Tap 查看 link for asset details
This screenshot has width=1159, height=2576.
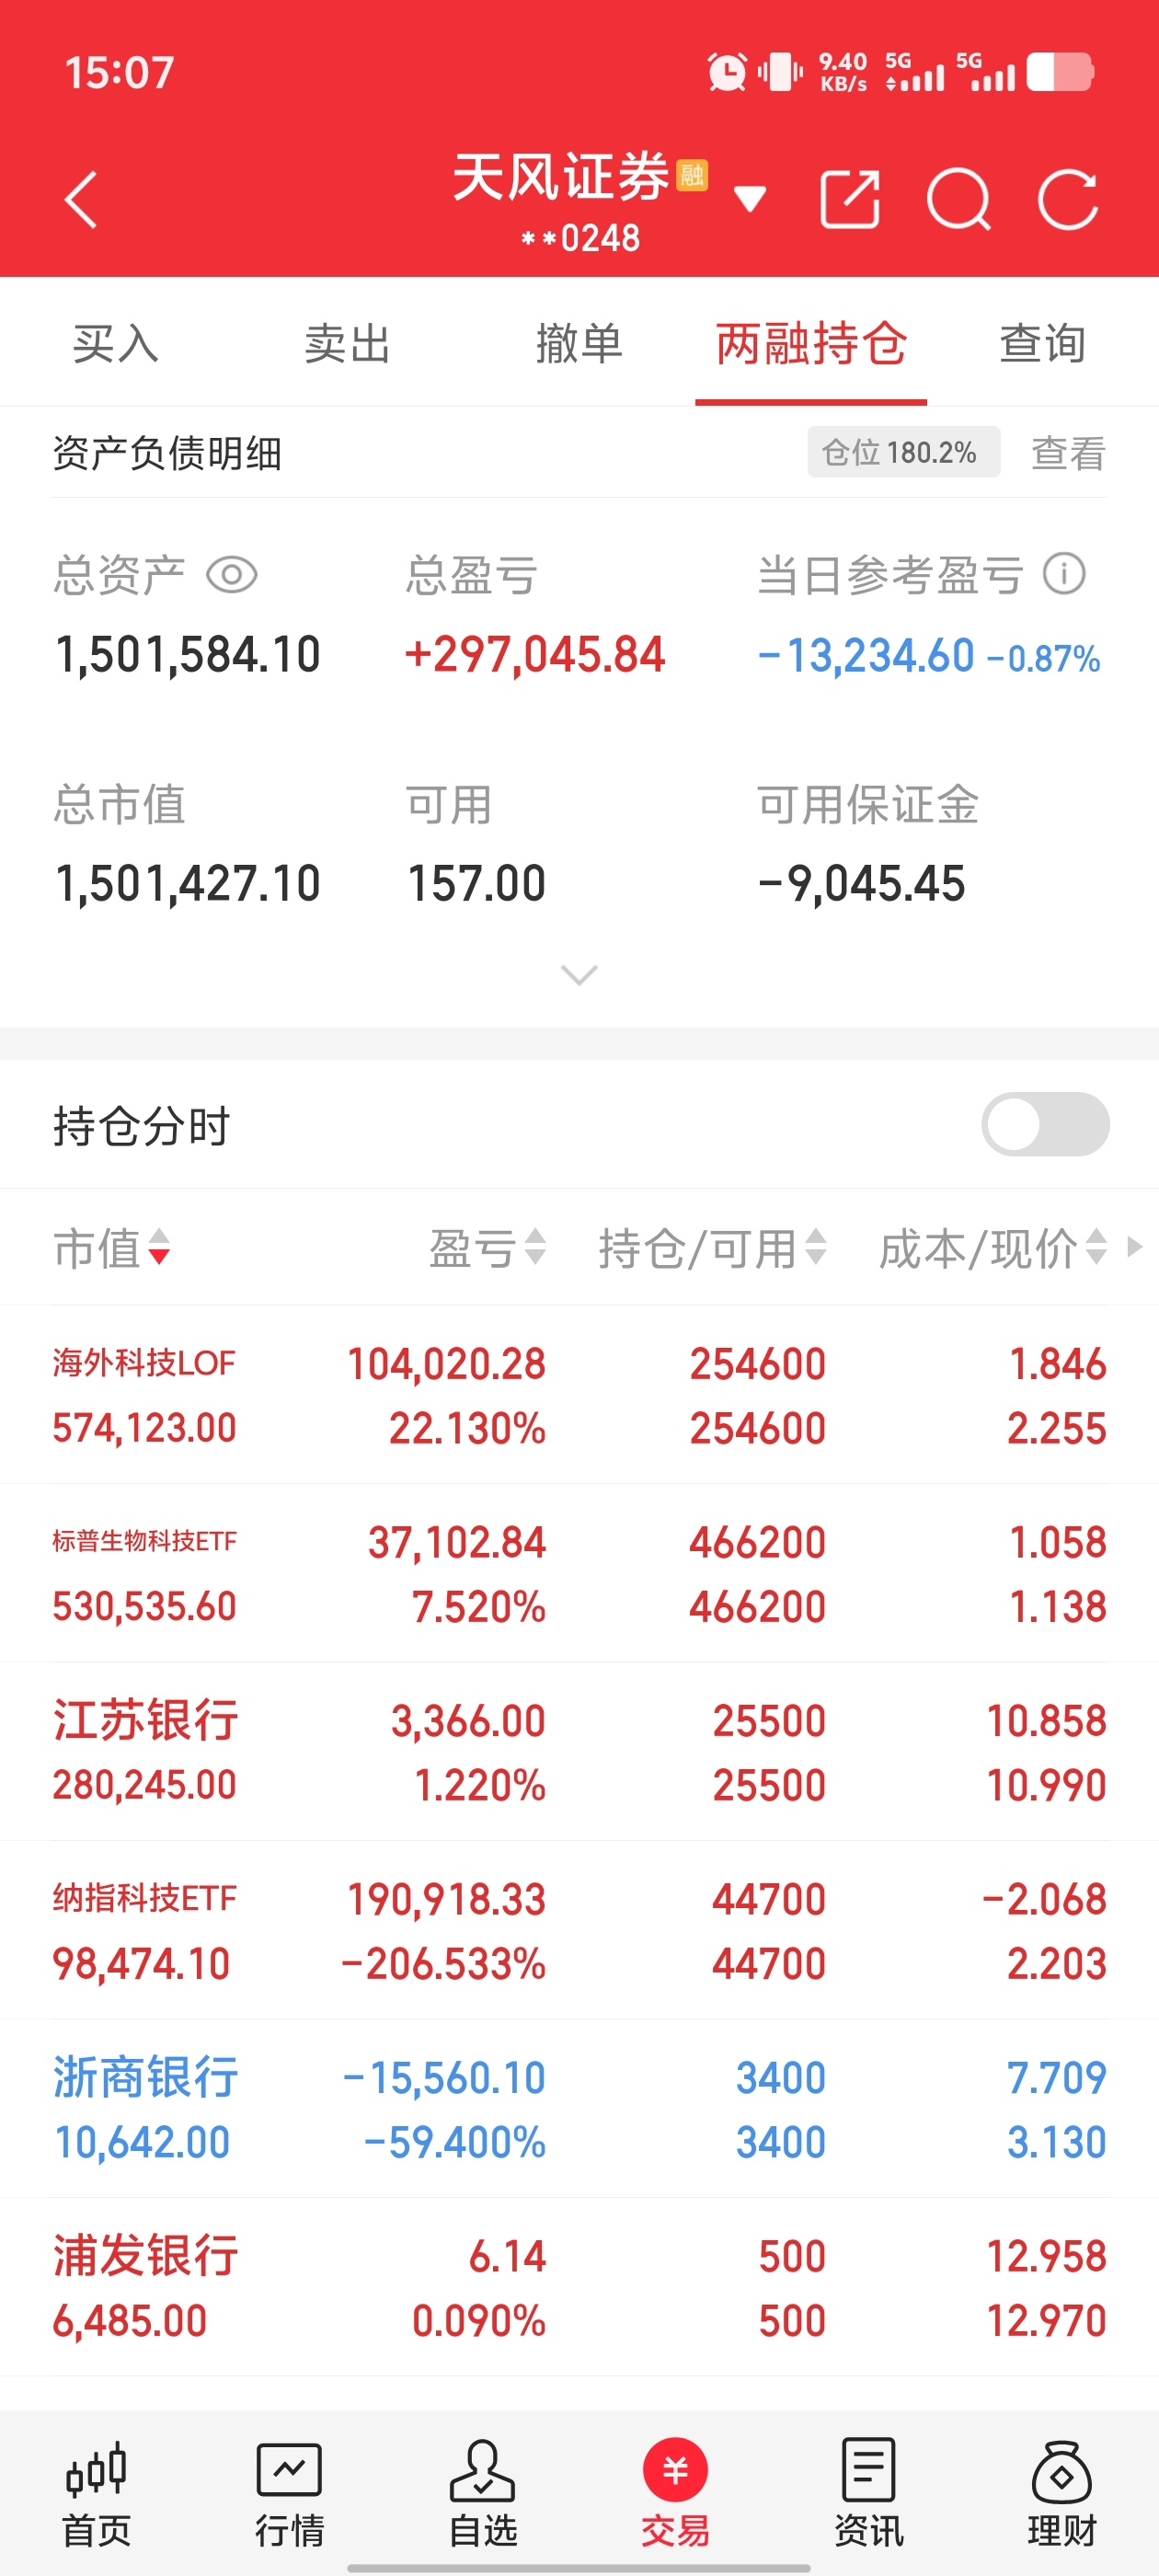pos(1068,453)
